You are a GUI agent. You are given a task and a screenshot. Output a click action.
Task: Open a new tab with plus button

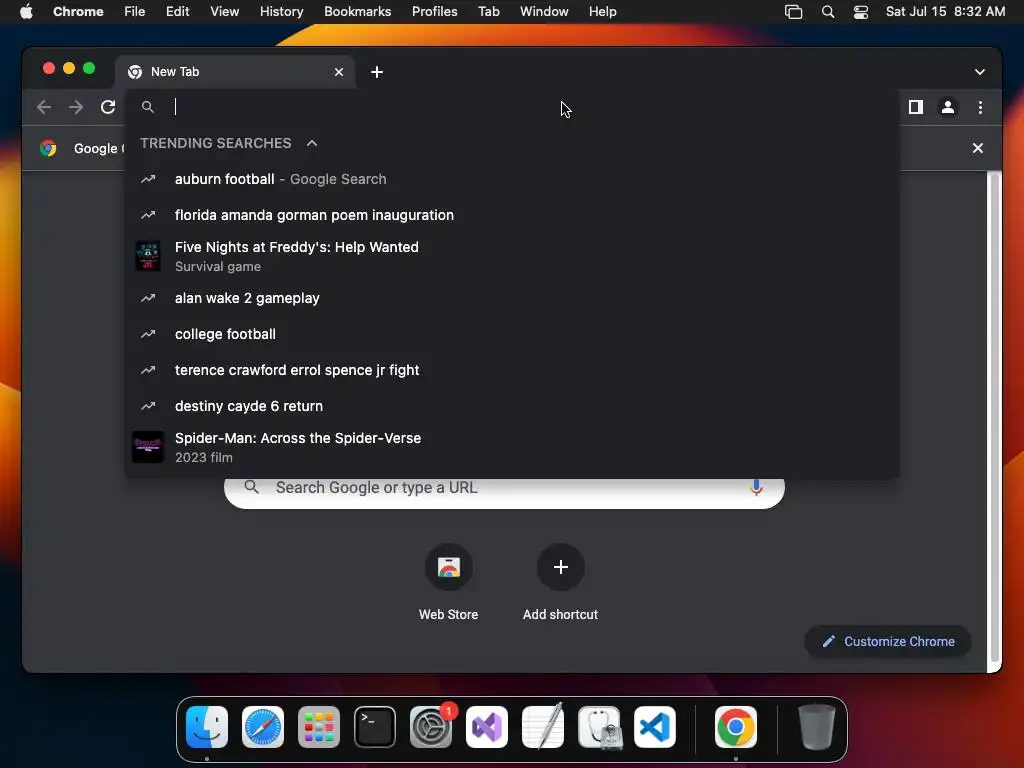tap(377, 72)
